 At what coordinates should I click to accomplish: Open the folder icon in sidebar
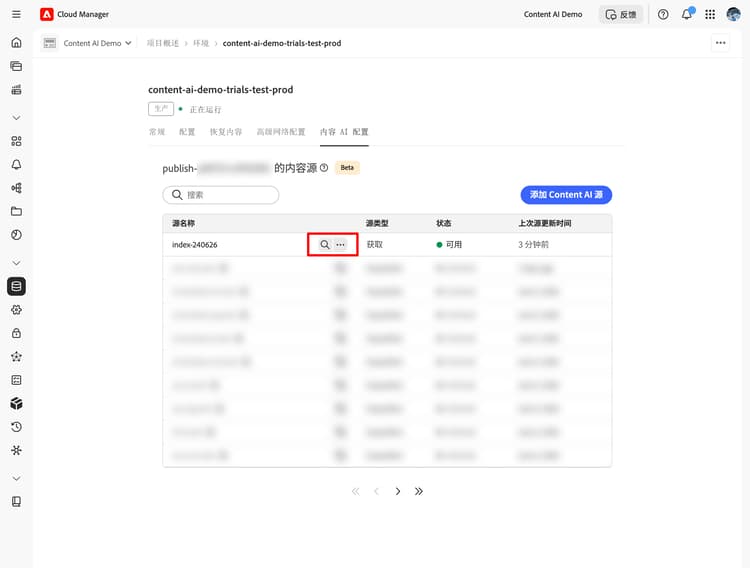click(x=16, y=212)
